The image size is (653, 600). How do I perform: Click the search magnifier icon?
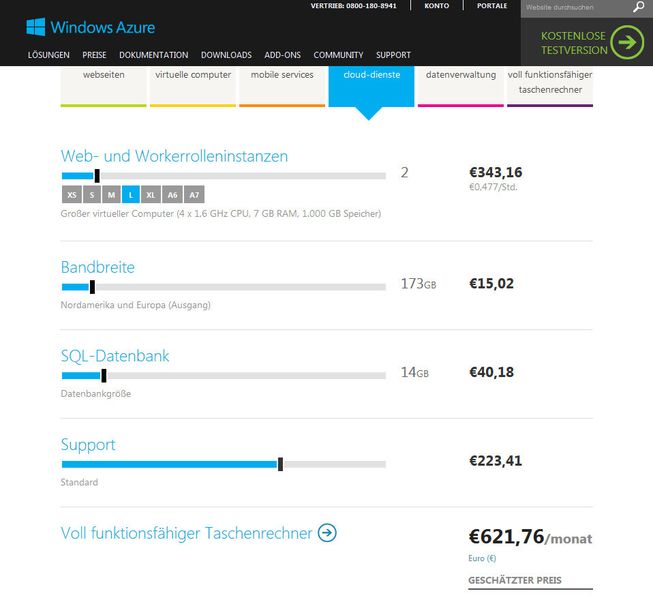coord(638,7)
